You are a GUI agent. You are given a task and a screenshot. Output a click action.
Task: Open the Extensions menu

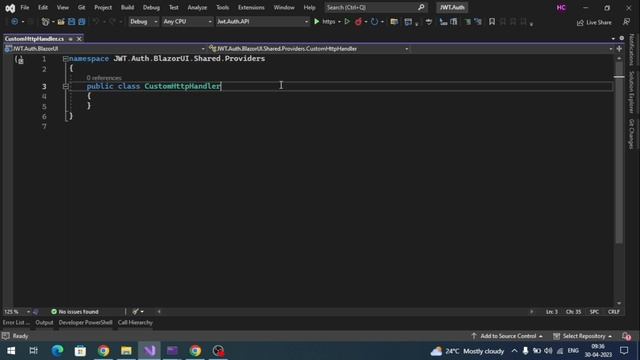(x=251, y=7)
